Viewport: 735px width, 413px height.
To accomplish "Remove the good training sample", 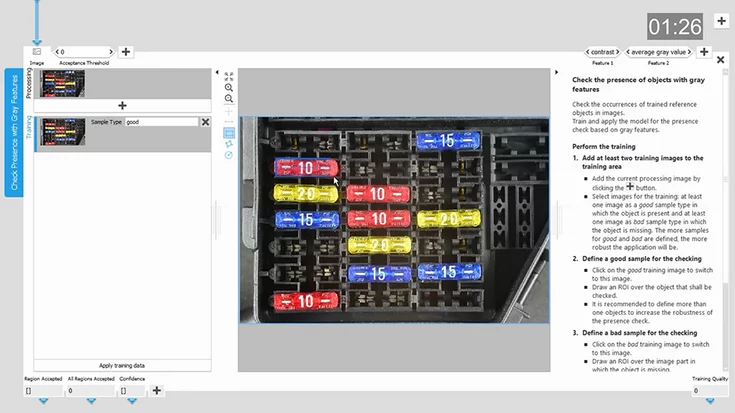I will coord(205,122).
